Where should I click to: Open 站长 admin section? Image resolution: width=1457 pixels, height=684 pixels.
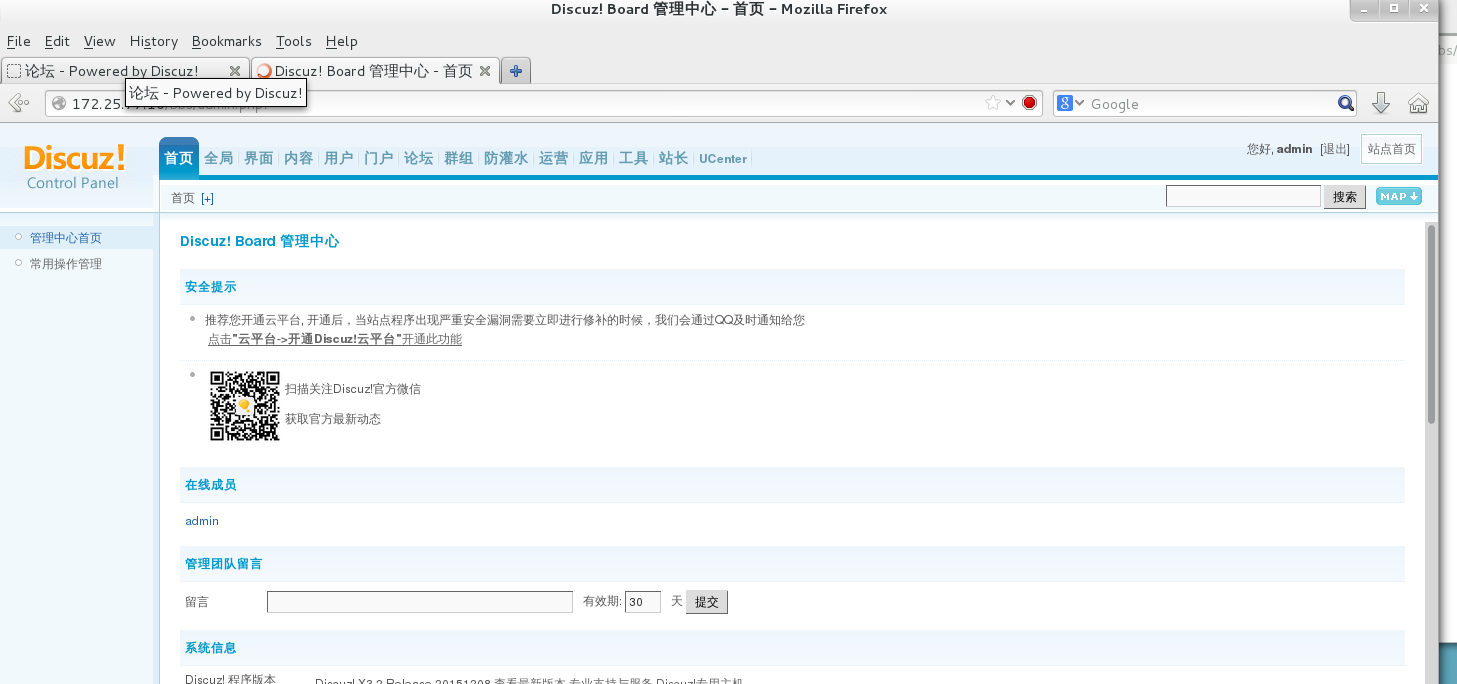(x=674, y=158)
